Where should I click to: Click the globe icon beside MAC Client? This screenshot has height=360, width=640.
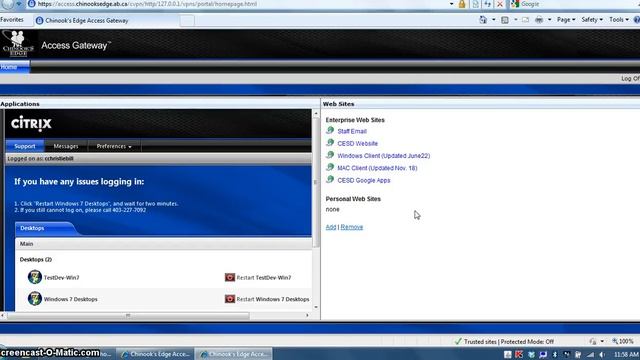330,167
